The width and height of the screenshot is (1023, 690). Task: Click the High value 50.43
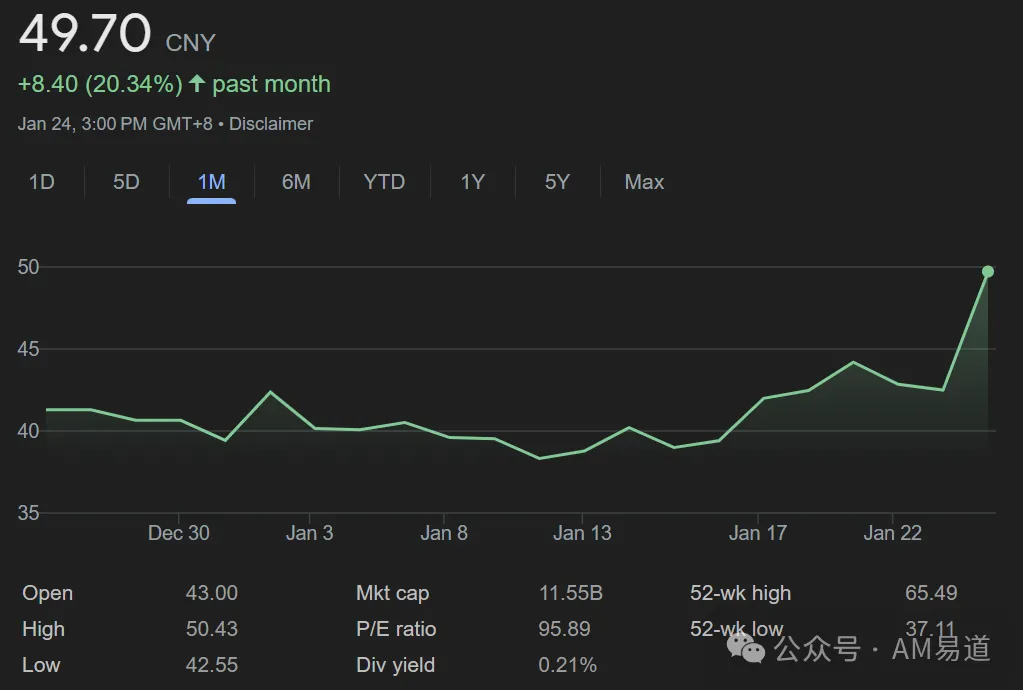tap(211, 629)
